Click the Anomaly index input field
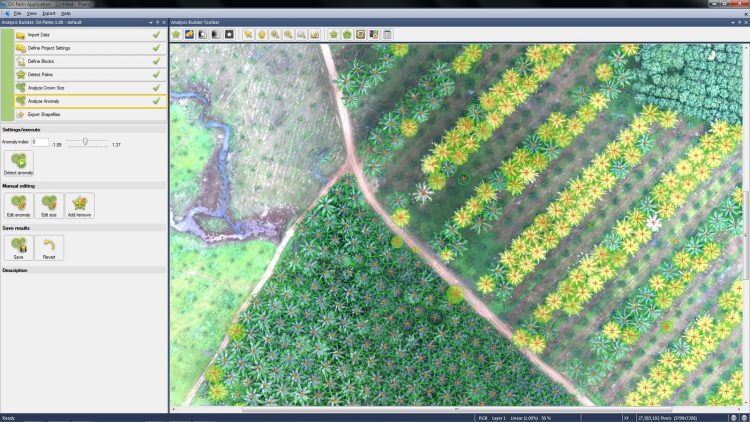Screen dimensions: 750x422 39,142
